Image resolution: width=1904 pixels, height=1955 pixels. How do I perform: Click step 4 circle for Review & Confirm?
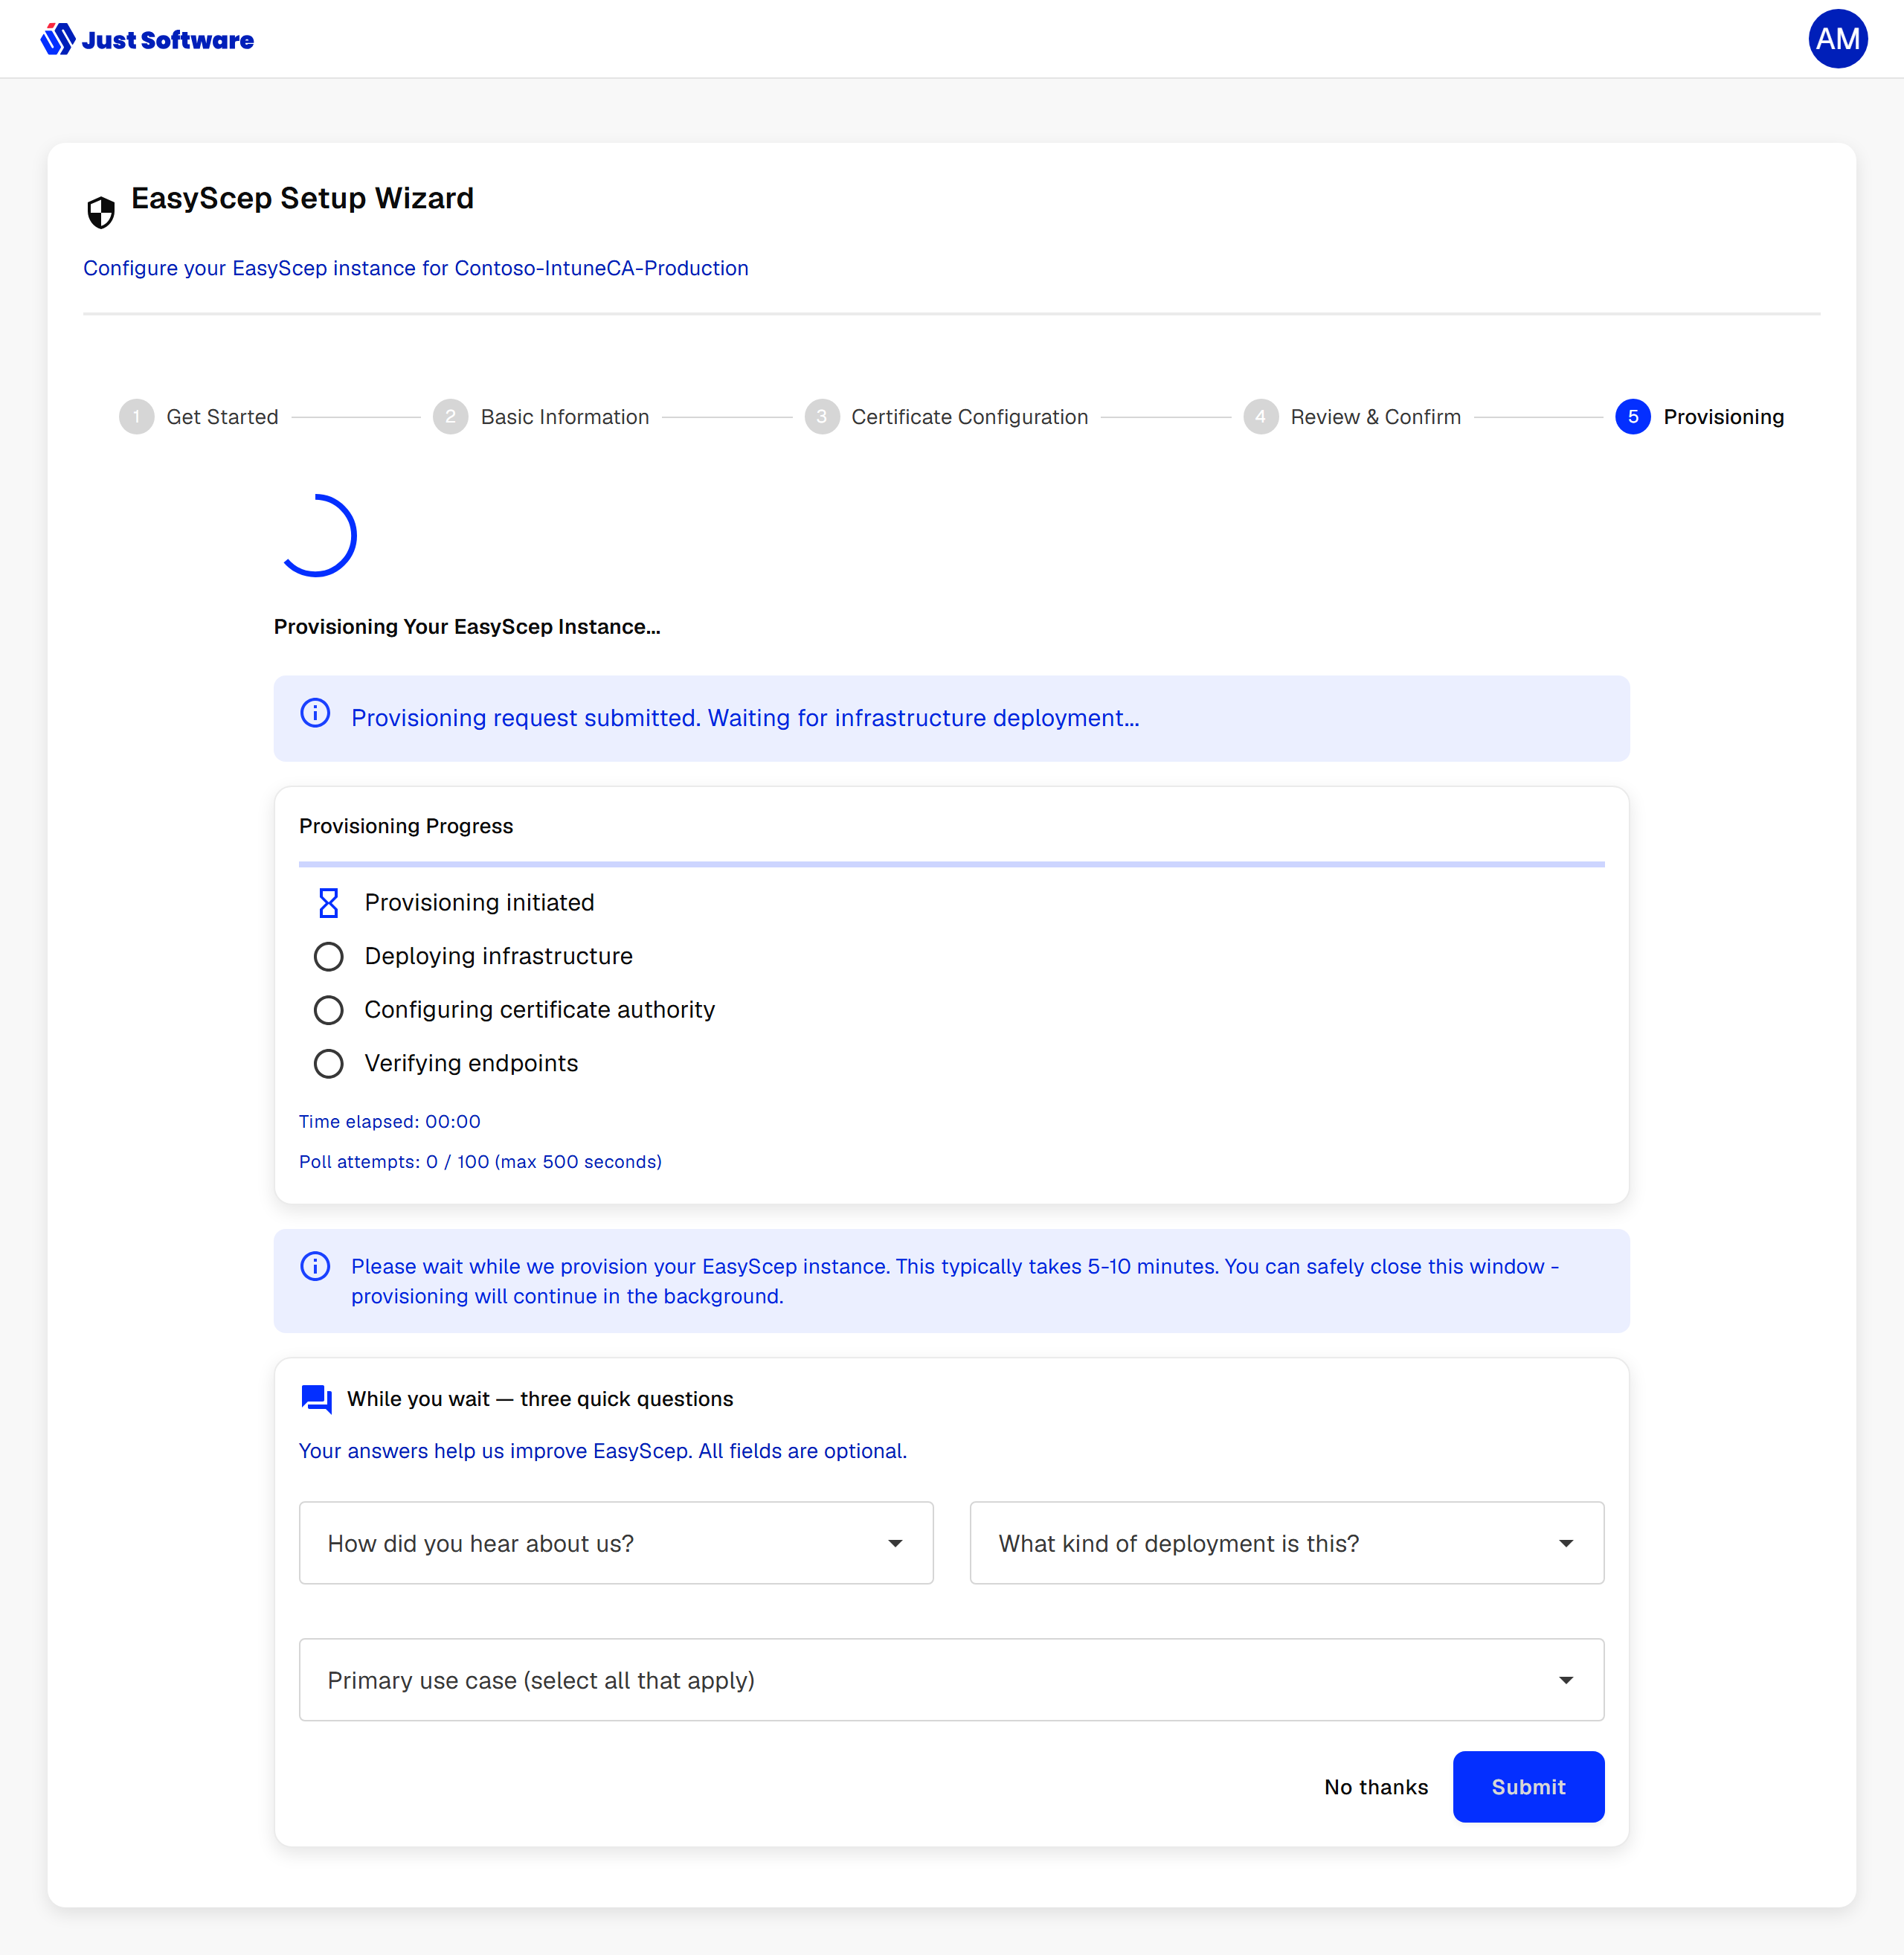tap(1260, 416)
